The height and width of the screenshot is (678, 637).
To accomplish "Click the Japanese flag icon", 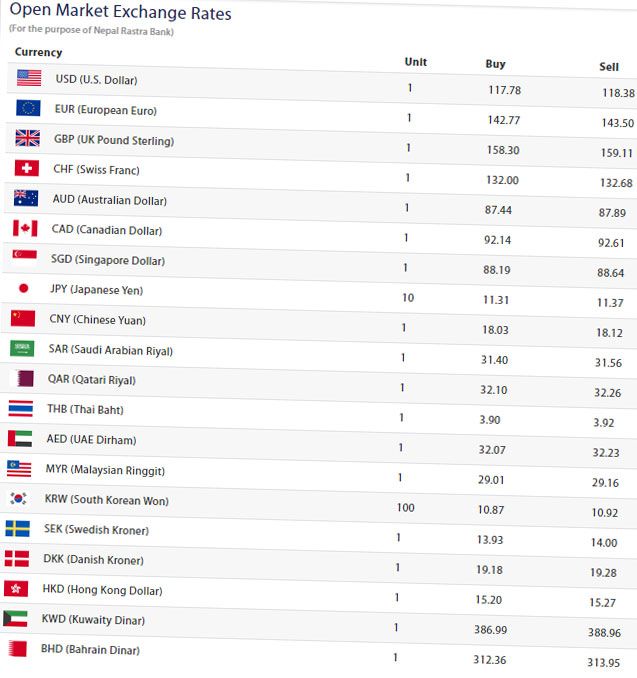I will coord(24,288).
